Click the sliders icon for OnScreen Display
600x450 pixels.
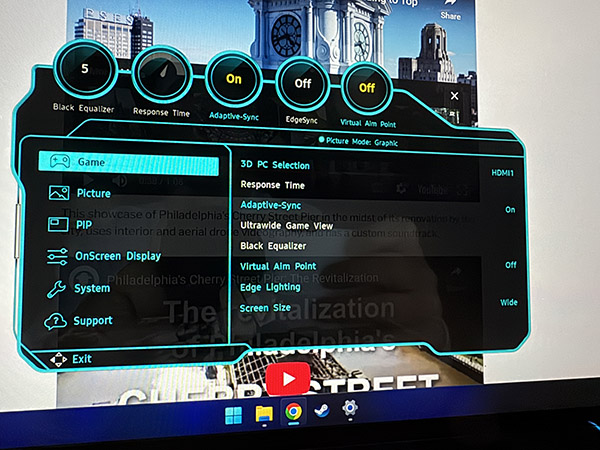[x=57, y=256]
